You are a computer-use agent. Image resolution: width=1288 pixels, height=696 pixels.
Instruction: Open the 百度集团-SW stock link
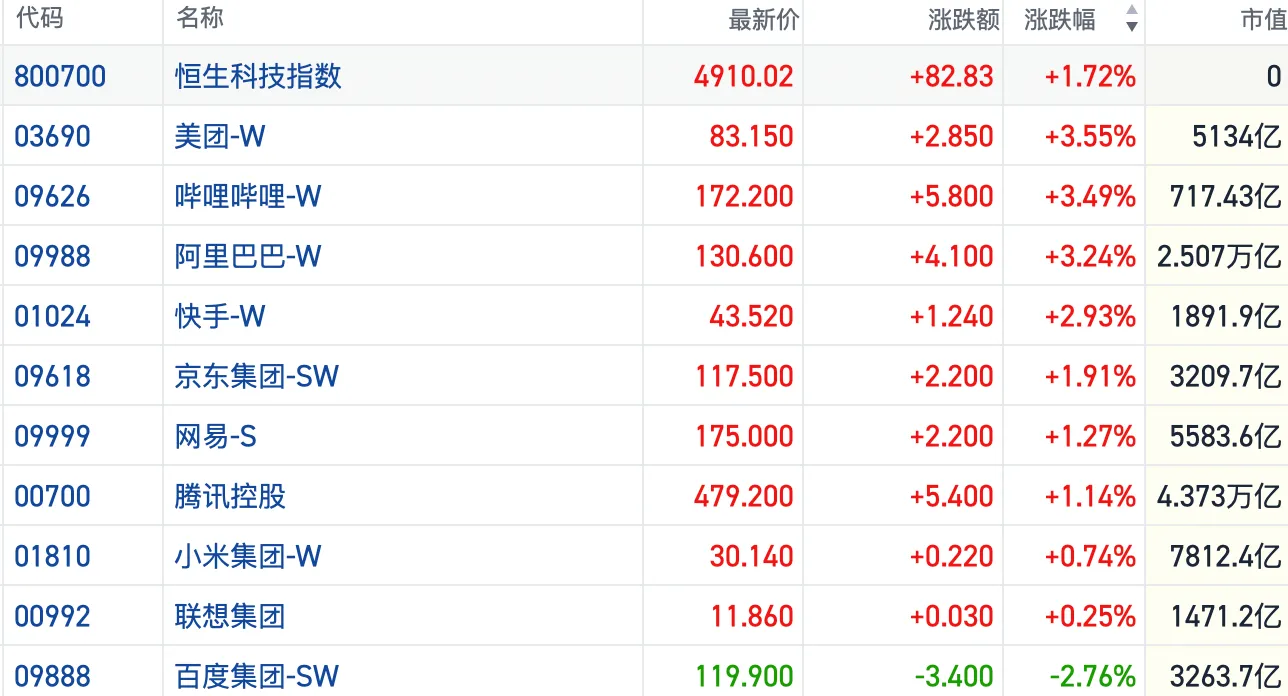tap(257, 676)
